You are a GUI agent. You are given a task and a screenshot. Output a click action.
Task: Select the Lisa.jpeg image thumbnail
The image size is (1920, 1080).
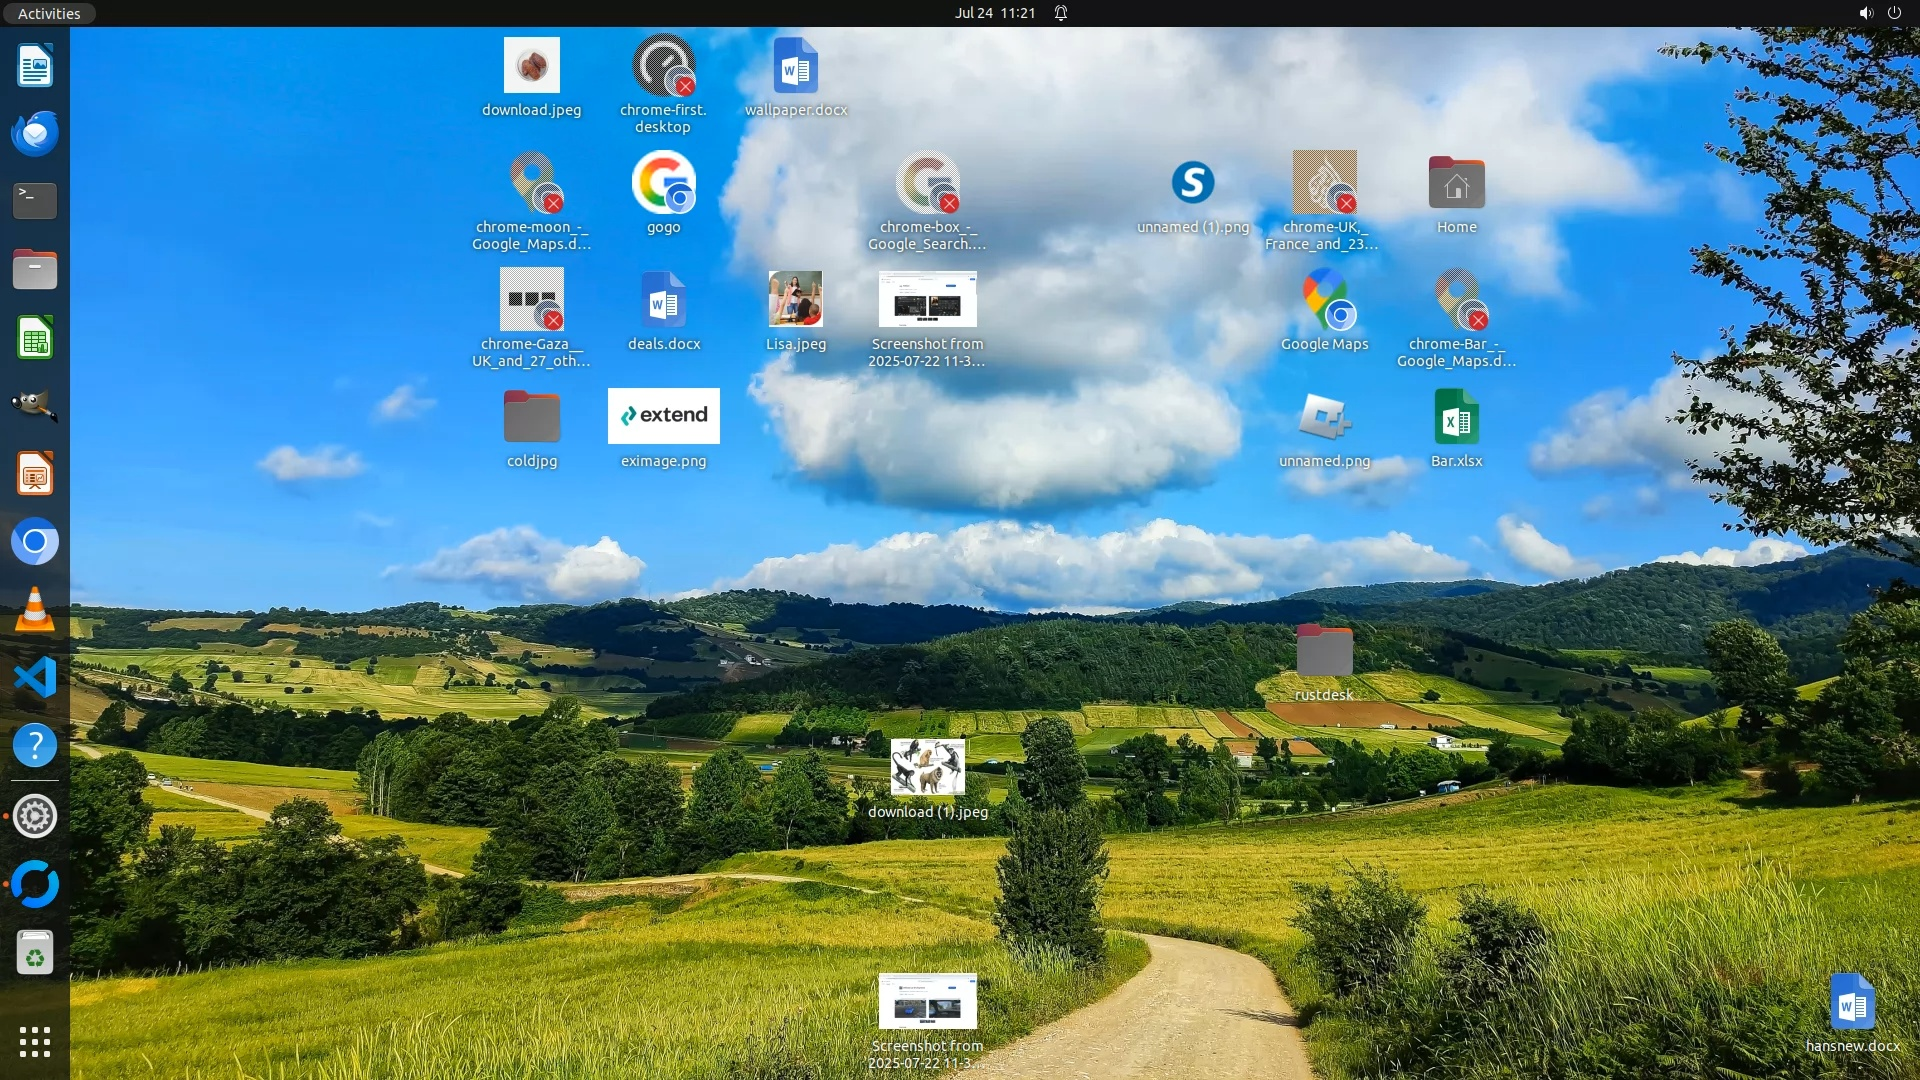[795, 299]
